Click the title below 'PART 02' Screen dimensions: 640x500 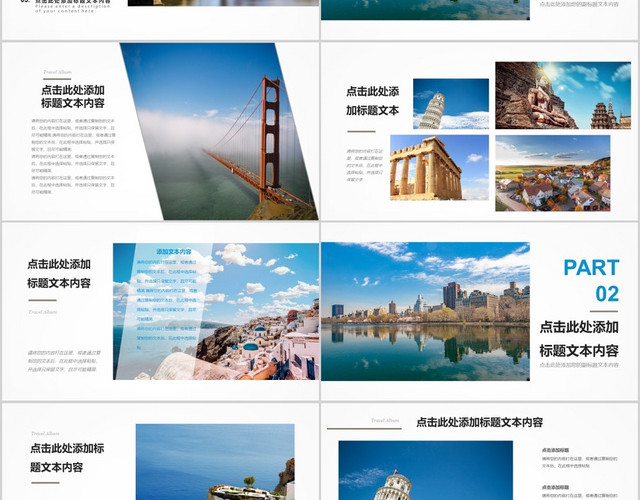(x=579, y=339)
